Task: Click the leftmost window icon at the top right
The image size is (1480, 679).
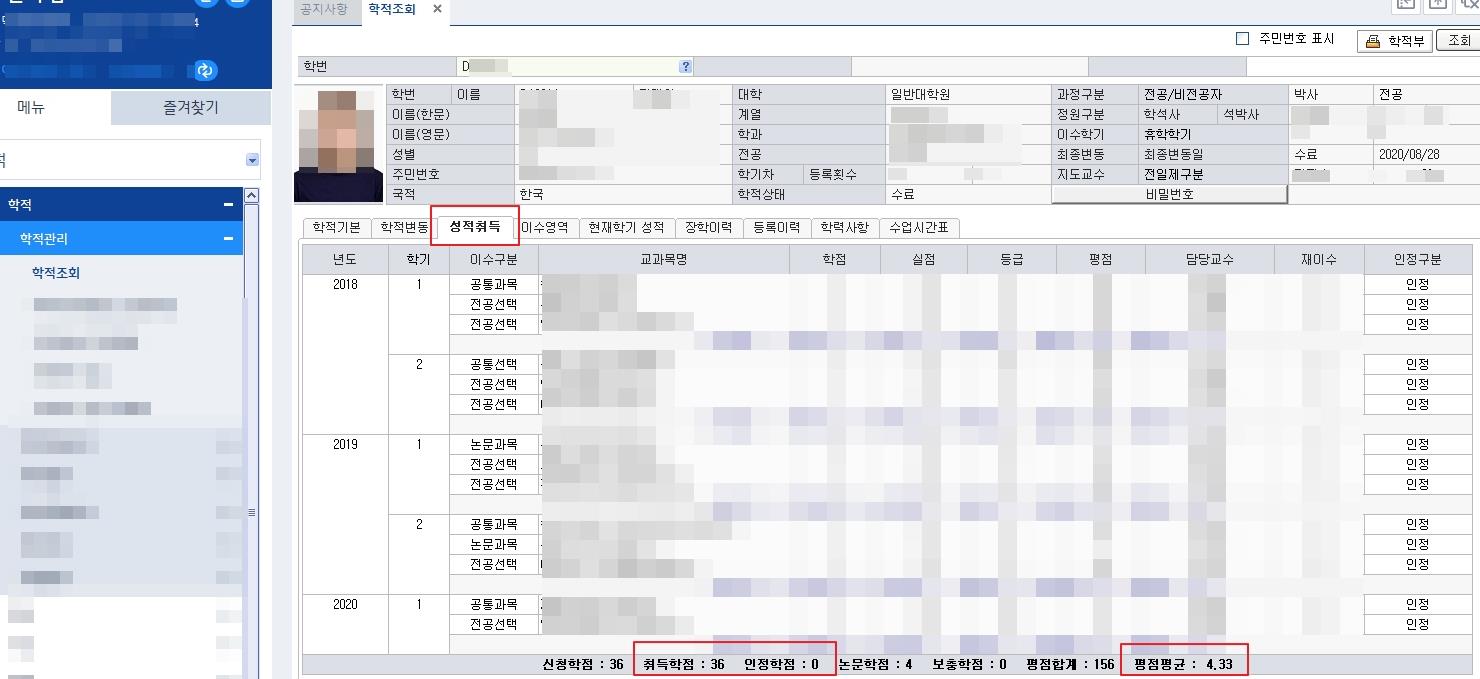Action: tap(1405, 5)
